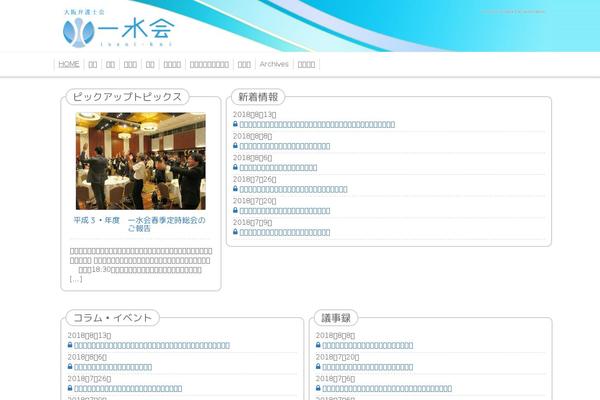Viewport: 600px width, 400px height.
Task: Click the 一水会 logo in the header
Action: [119, 28]
